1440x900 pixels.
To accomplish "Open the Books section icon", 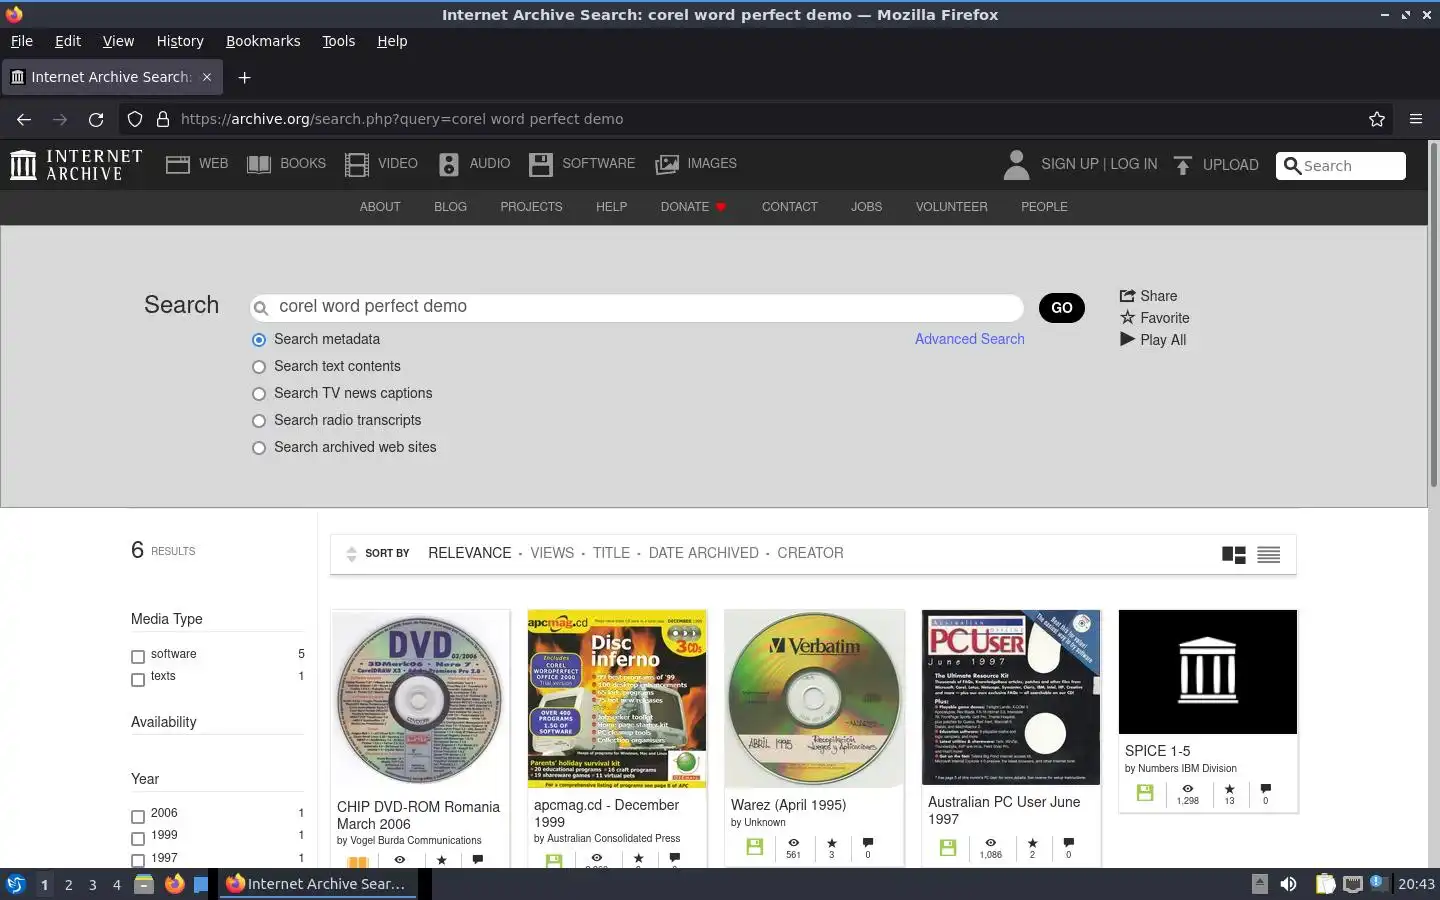I will coord(259,165).
